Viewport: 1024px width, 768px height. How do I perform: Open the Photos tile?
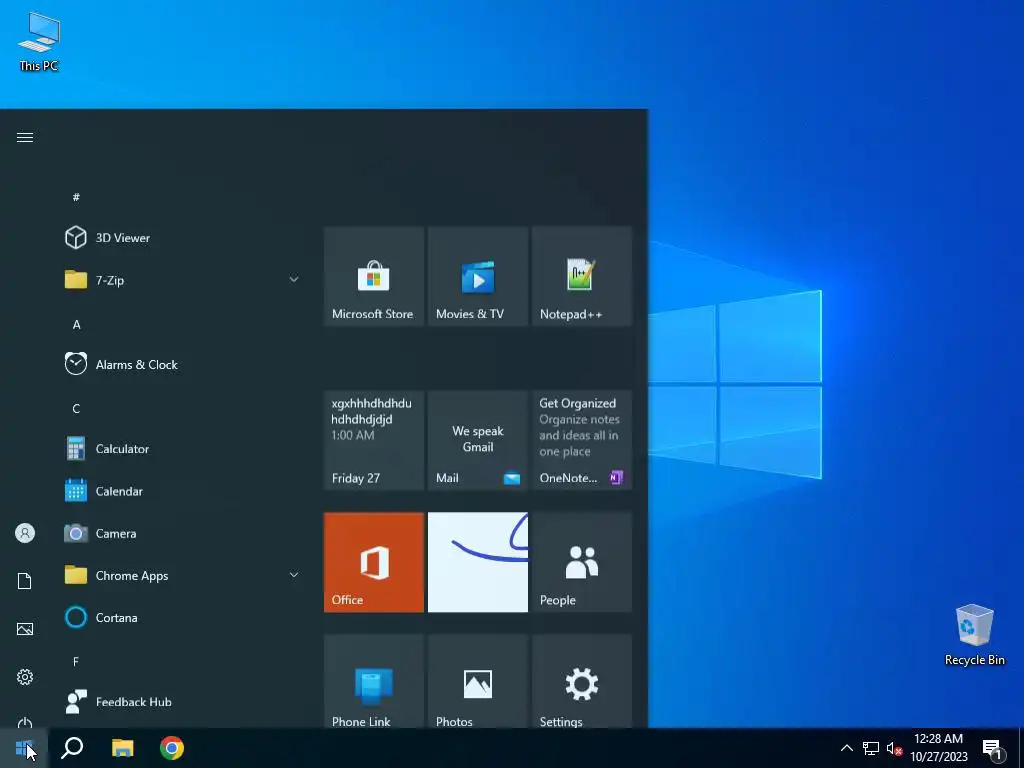pyautogui.click(x=477, y=681)
